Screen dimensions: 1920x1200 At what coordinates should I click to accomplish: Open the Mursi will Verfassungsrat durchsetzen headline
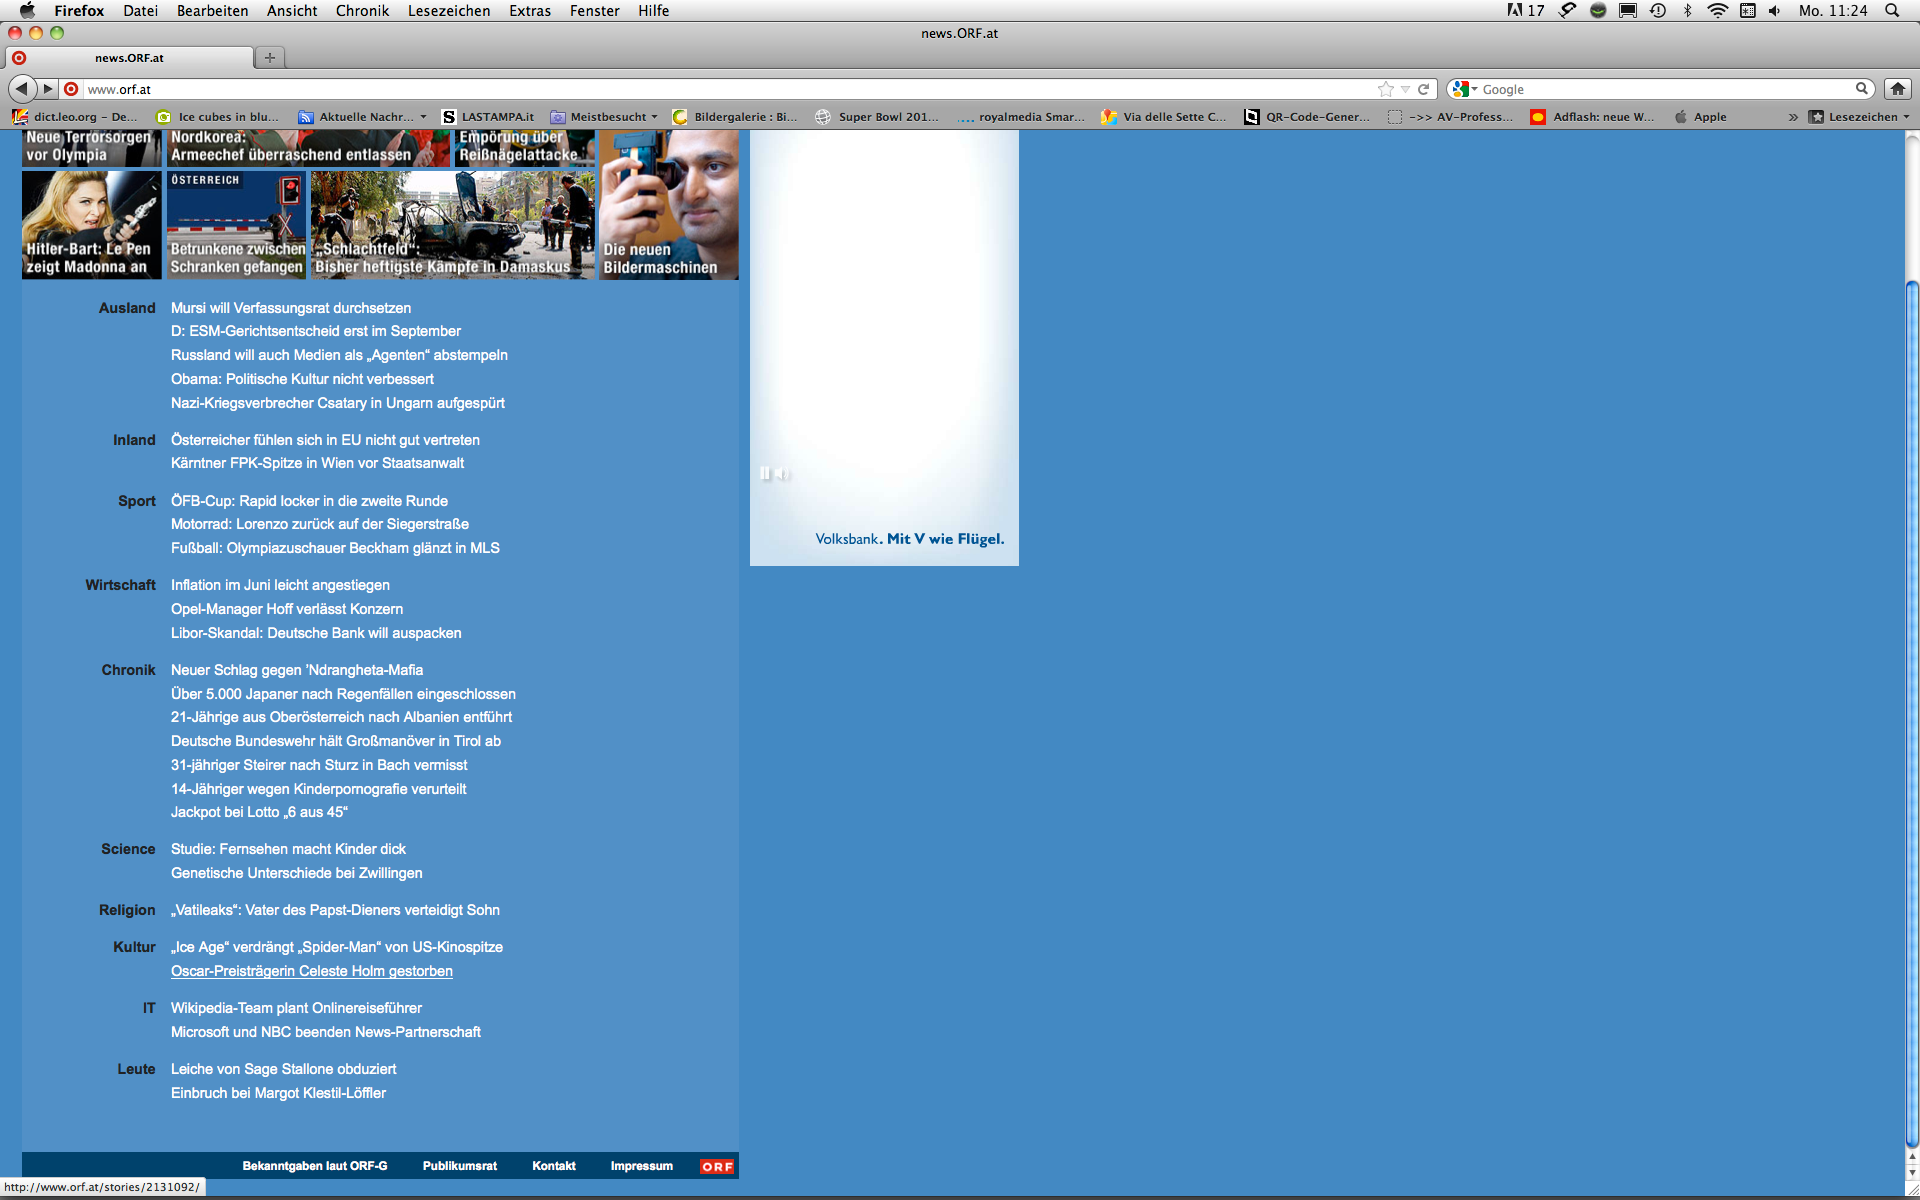coord(291,308)
